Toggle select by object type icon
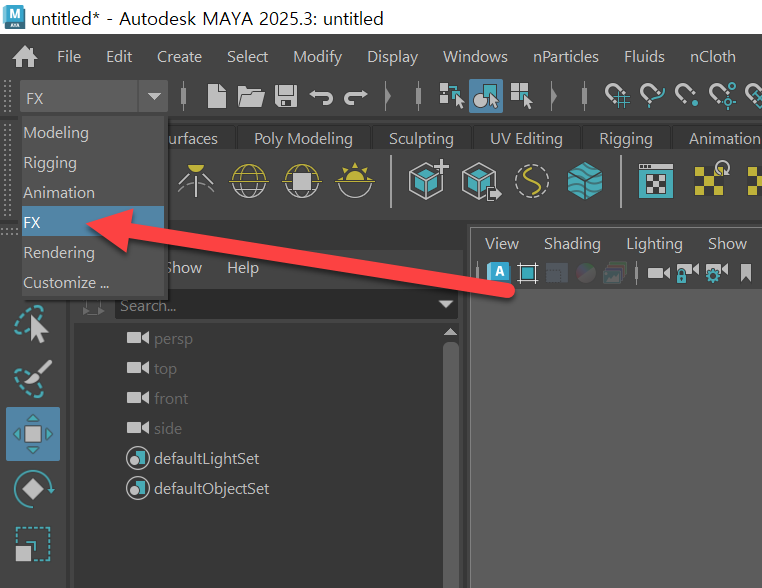The height and width of the screenshot is (588, 762). (x=486, y=96)
